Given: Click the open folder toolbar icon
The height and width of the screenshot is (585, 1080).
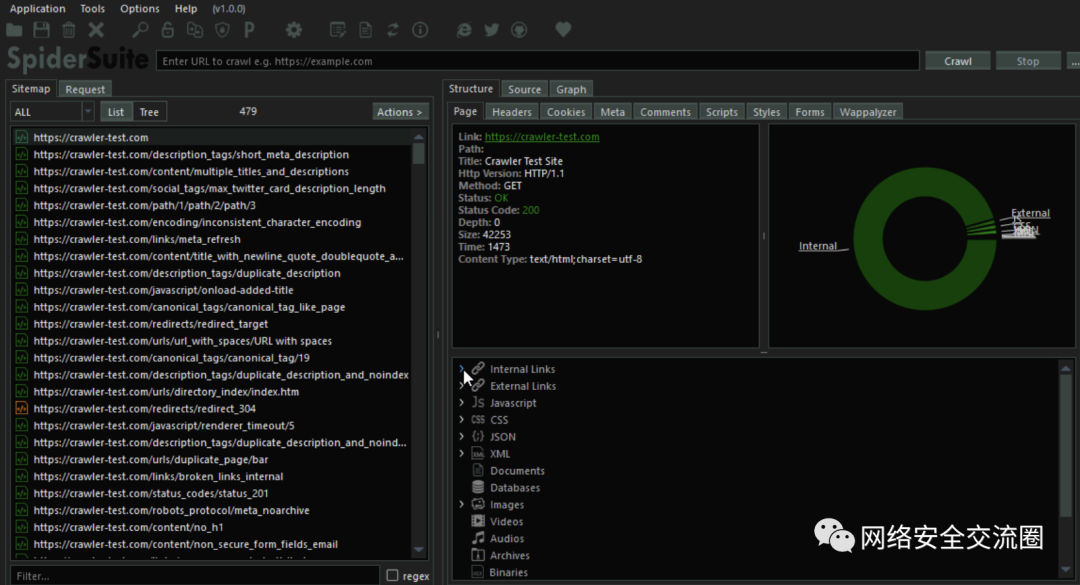Looking at the screenshot, I should pyautogui.click(x=14, y=30).
